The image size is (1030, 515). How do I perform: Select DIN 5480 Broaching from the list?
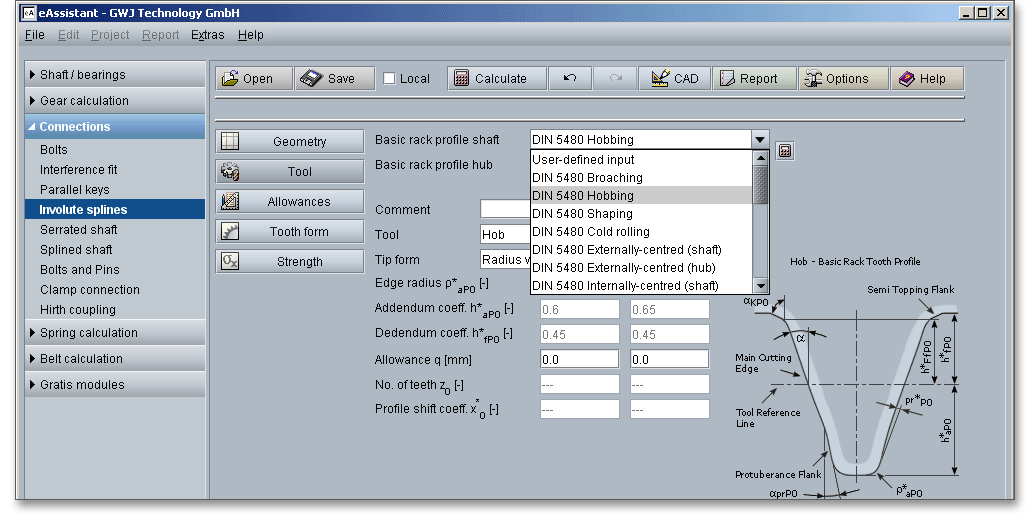[587, 178]
